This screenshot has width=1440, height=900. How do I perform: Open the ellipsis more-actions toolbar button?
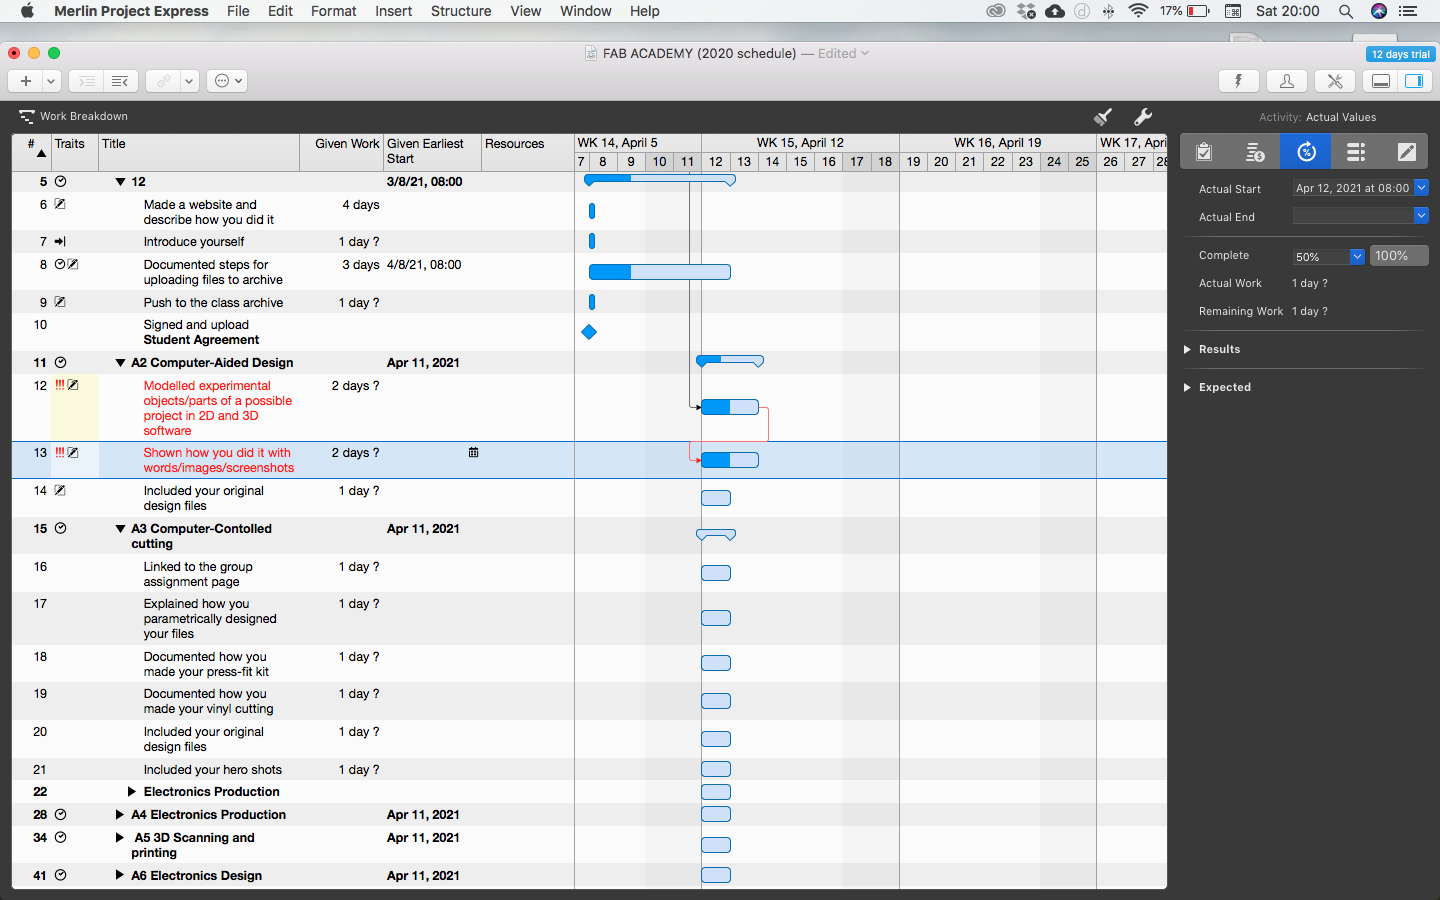tap(227, 81)
